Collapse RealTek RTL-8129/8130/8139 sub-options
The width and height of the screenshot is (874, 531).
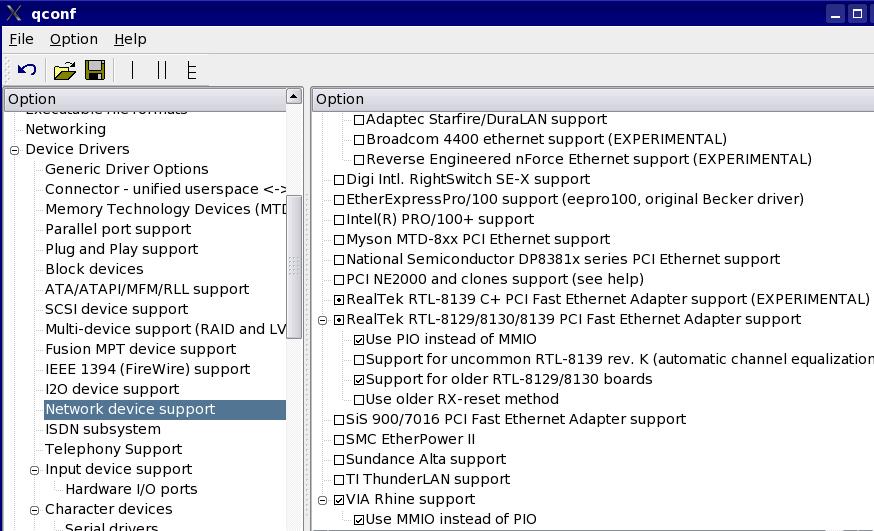click(322, 320)
